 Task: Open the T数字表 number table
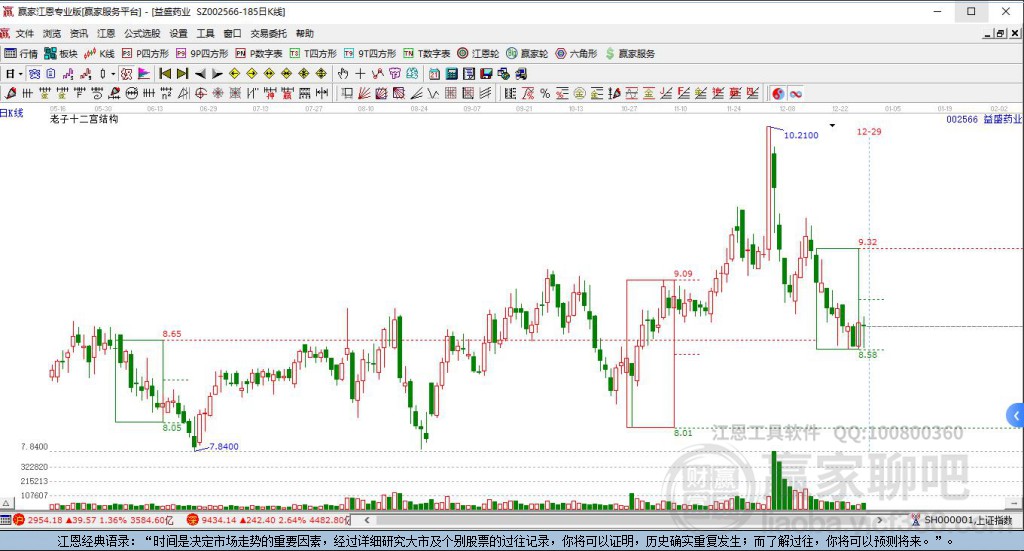click(x=426, y=54)
